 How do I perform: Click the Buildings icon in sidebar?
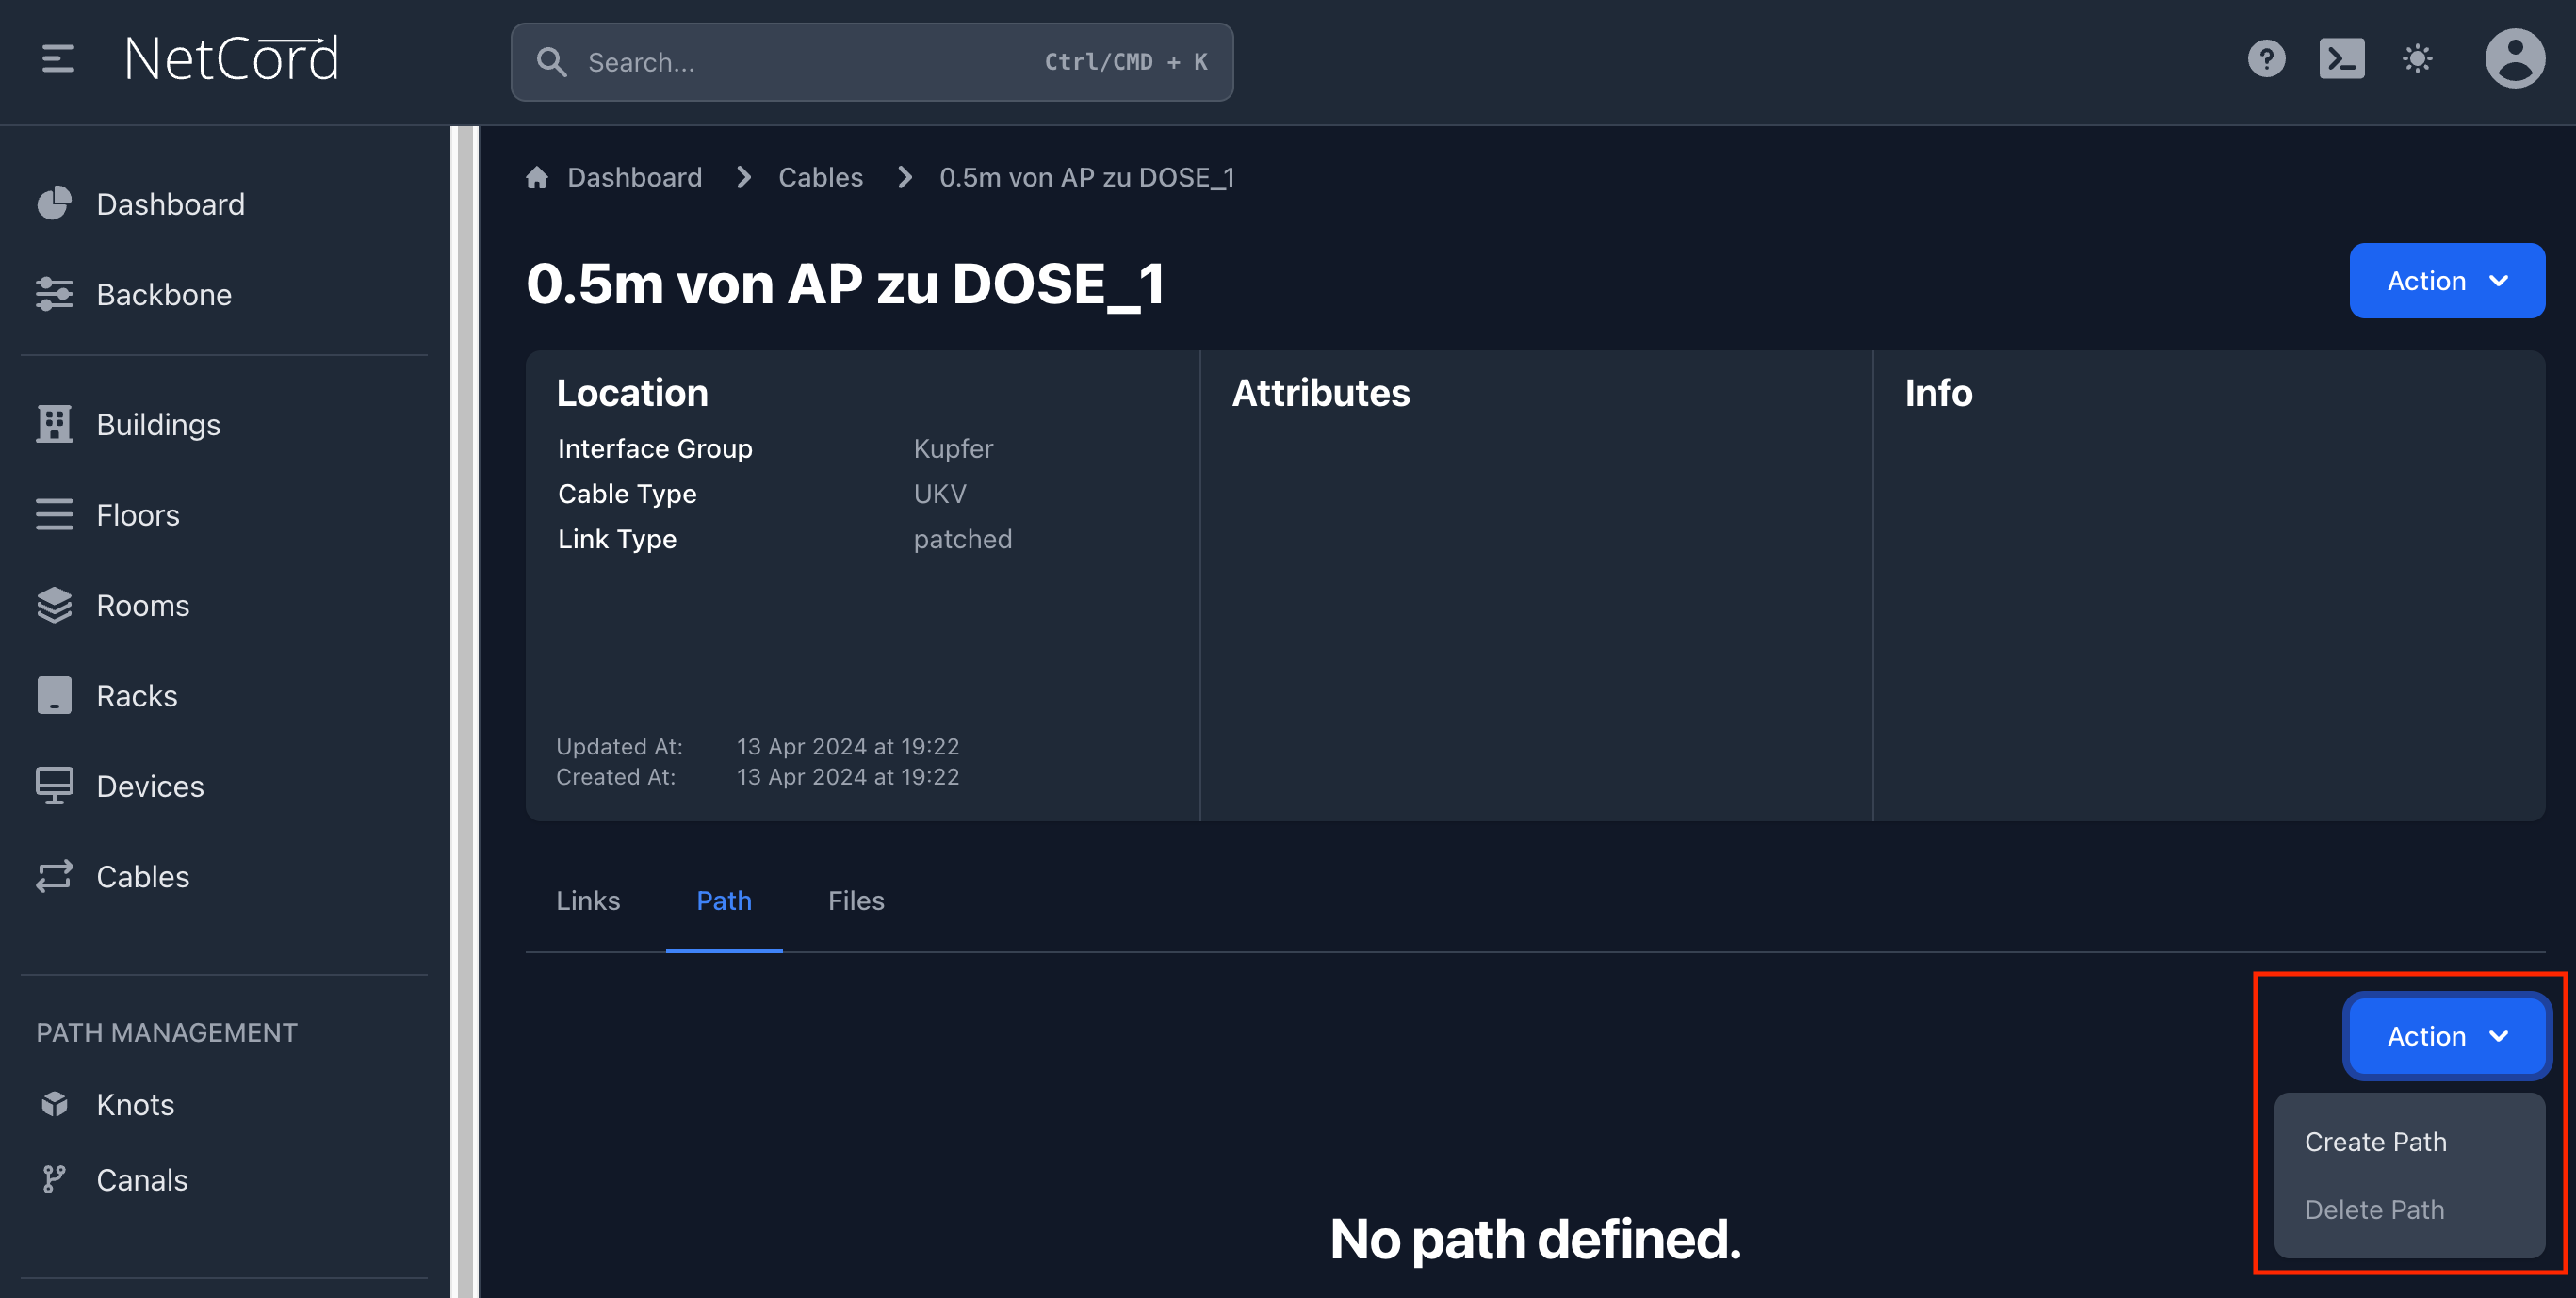[x=54, y=424]
